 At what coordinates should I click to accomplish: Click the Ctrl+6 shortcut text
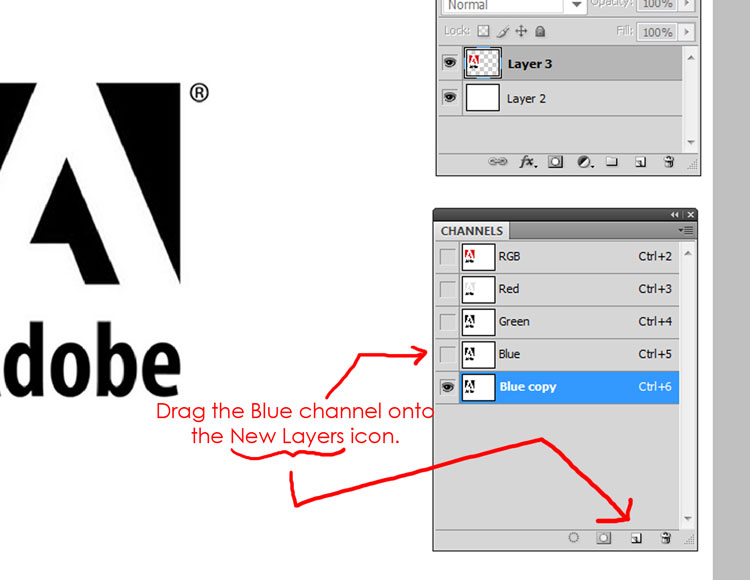(x=655, y=386)
